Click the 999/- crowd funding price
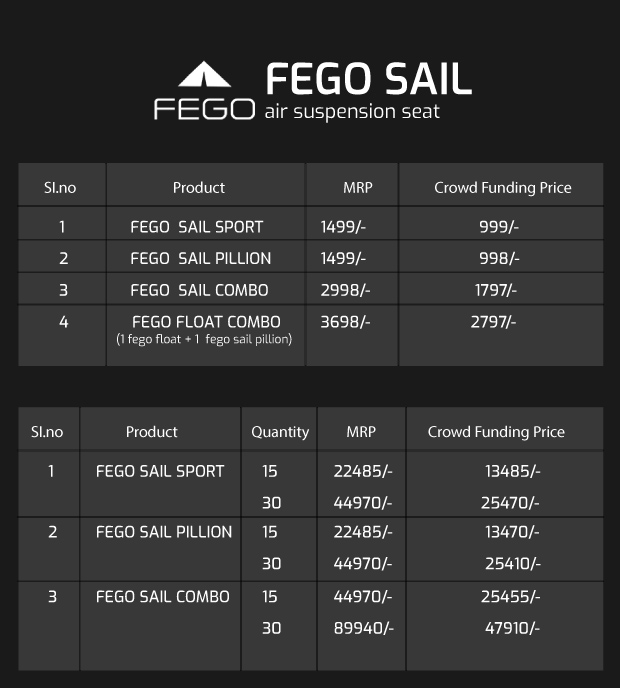The image size is (620, 688). click(500, 227)
